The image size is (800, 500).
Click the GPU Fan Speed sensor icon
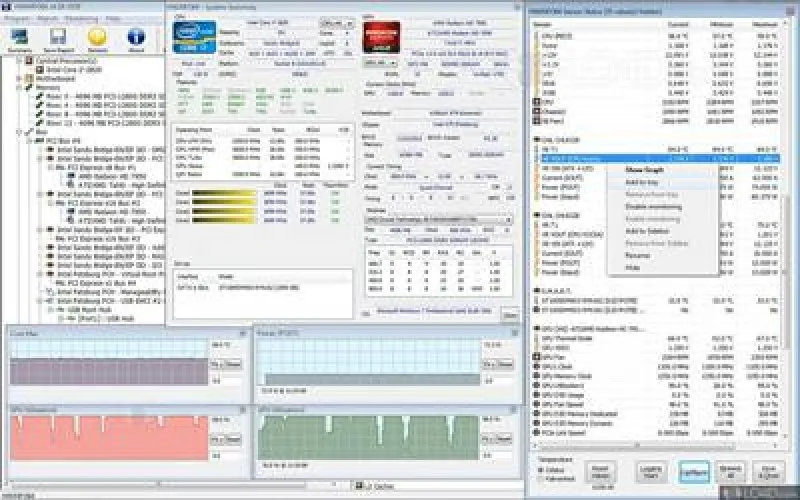click(536, 404)
